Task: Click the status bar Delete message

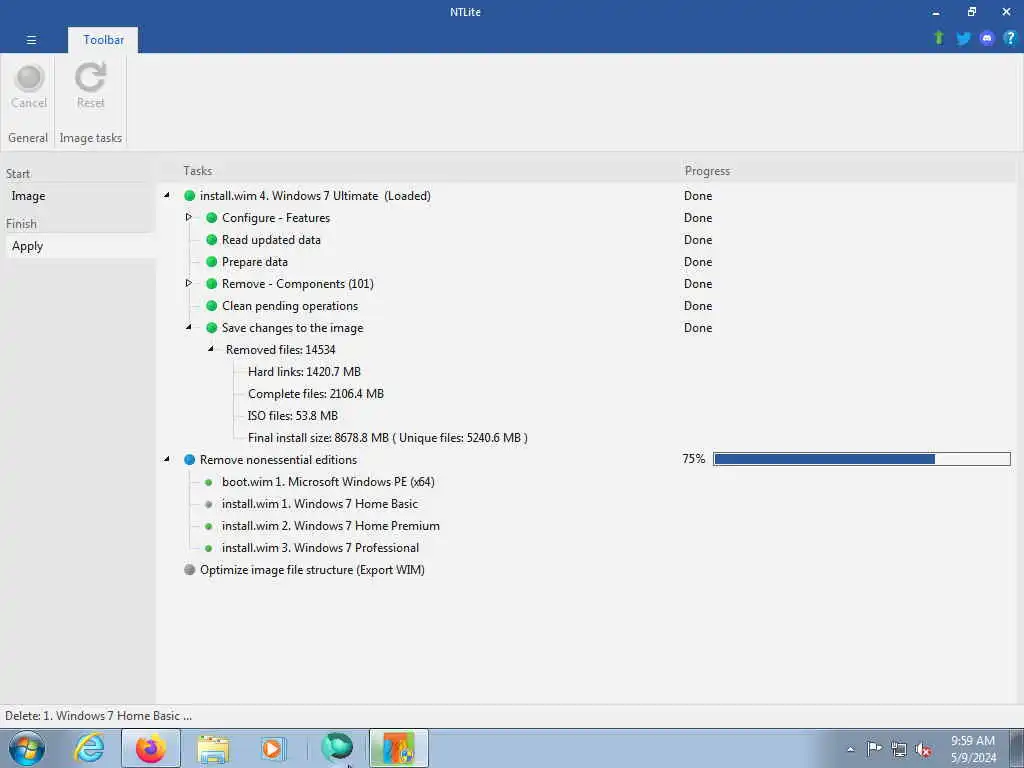Action: click(x=99, y=716)
